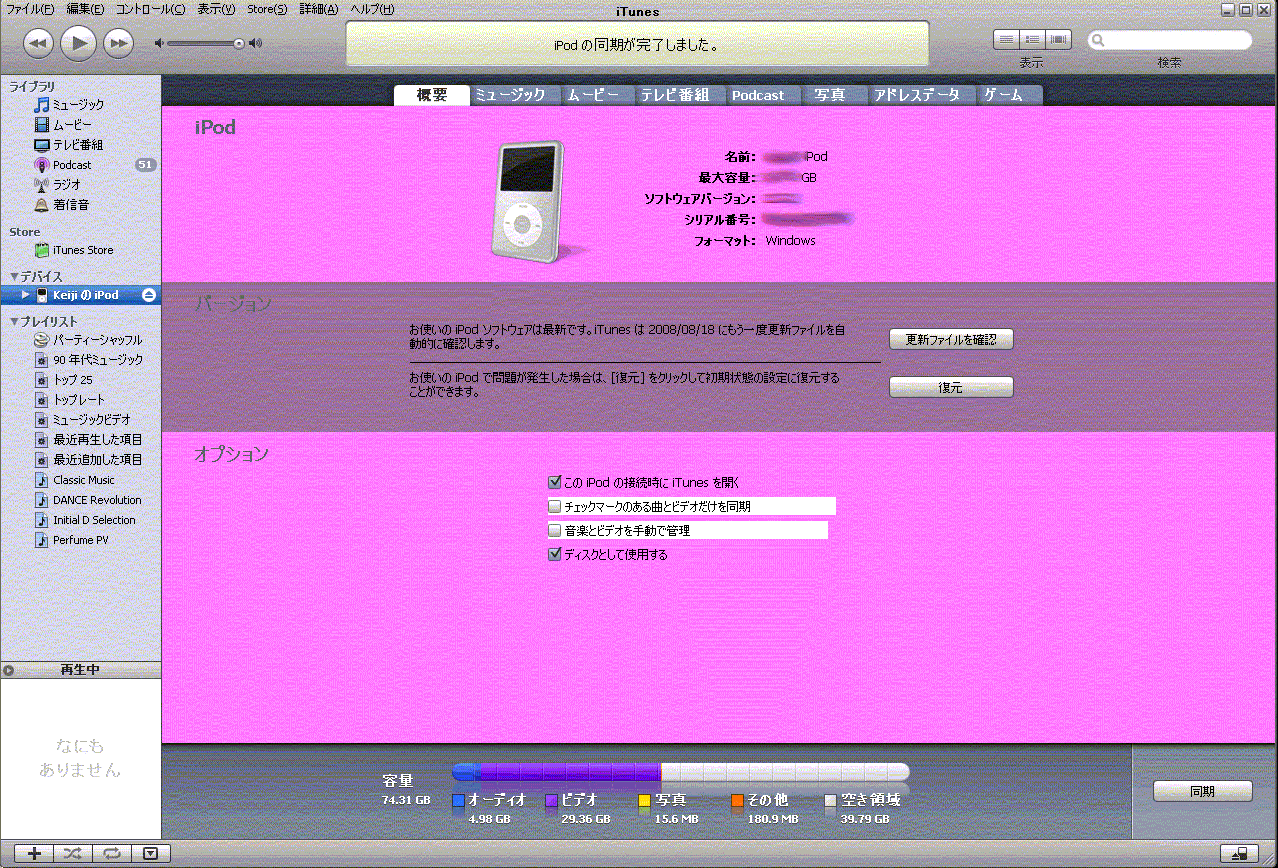Click the high-volume speaker icon
Image resolution: width=1278 pixels, height=868 pixels.
(x=256, y=43)
